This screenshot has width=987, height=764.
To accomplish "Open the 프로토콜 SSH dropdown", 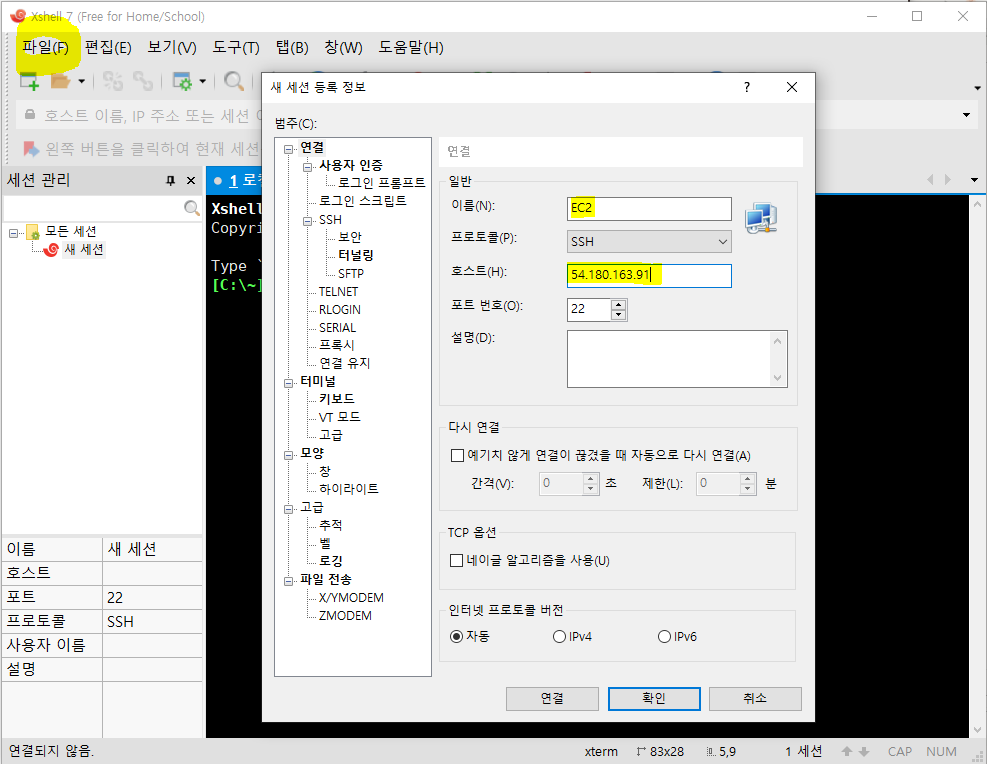I will pyautogui.click(x=649, y=242).
